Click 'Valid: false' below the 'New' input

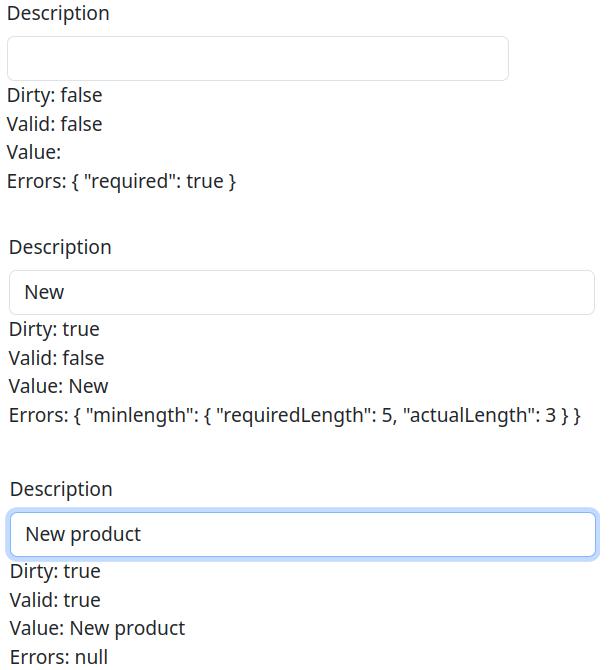point(56,358)
